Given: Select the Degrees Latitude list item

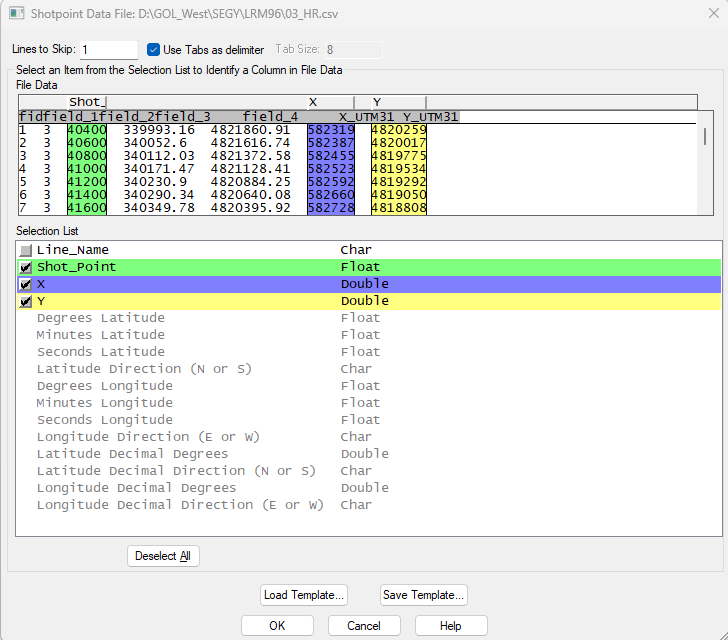Looking at the screenshot, I should (100, 318).
